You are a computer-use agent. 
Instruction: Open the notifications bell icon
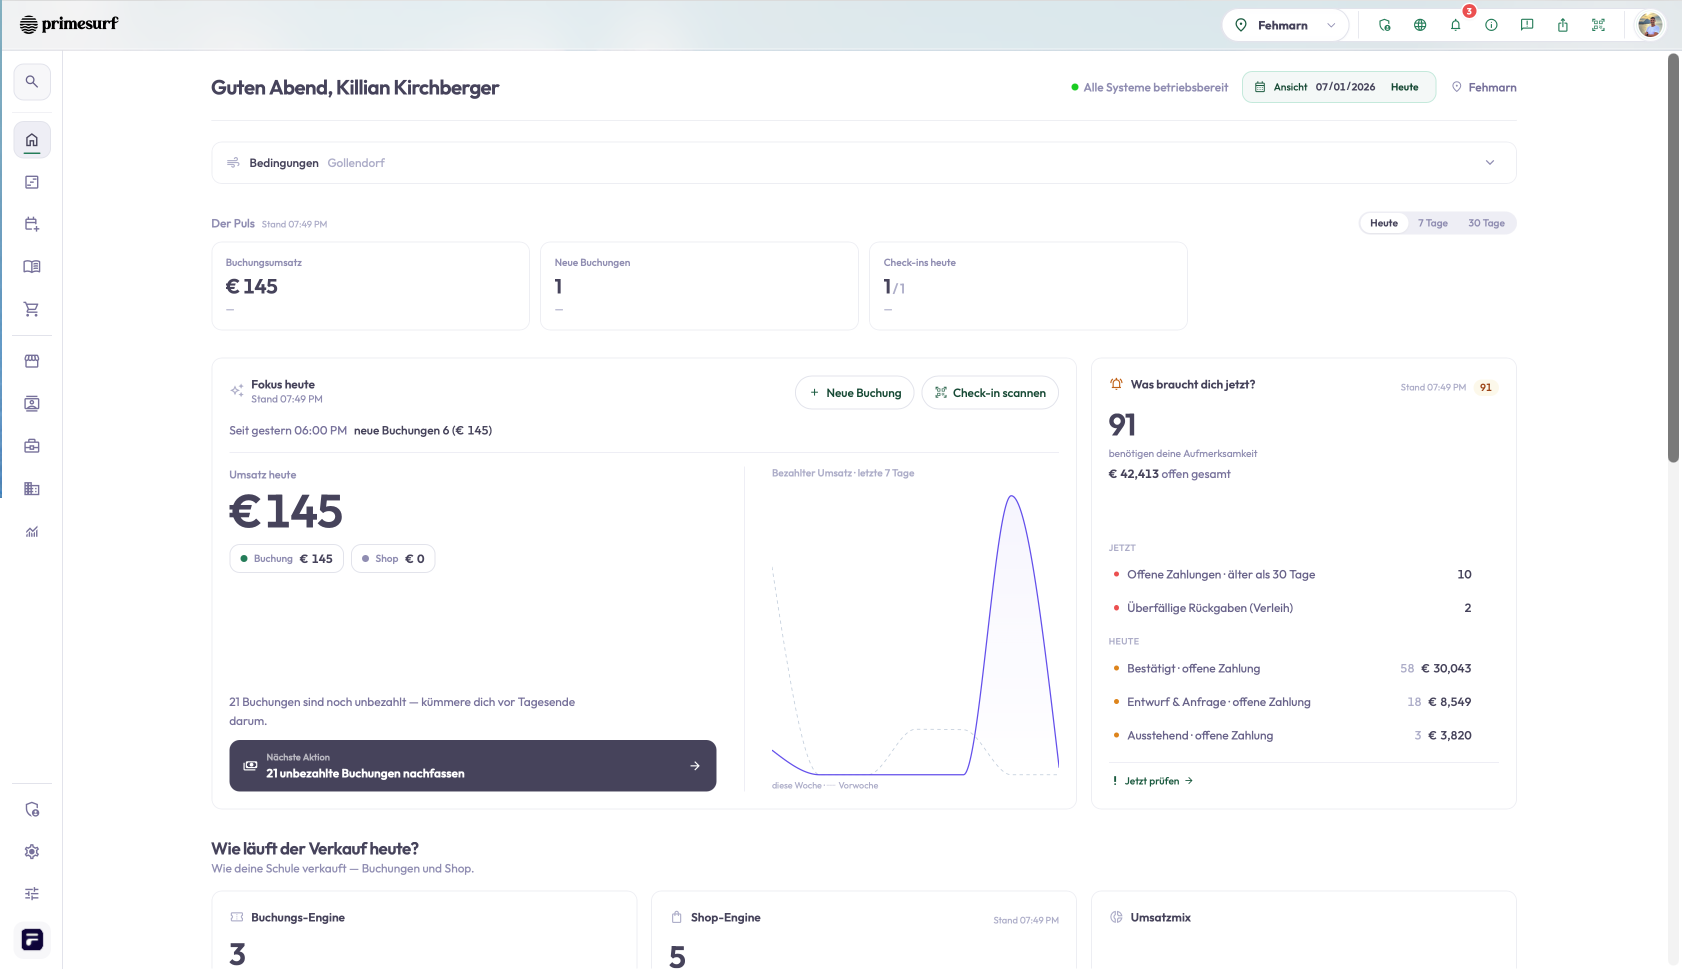(1455, 25)
